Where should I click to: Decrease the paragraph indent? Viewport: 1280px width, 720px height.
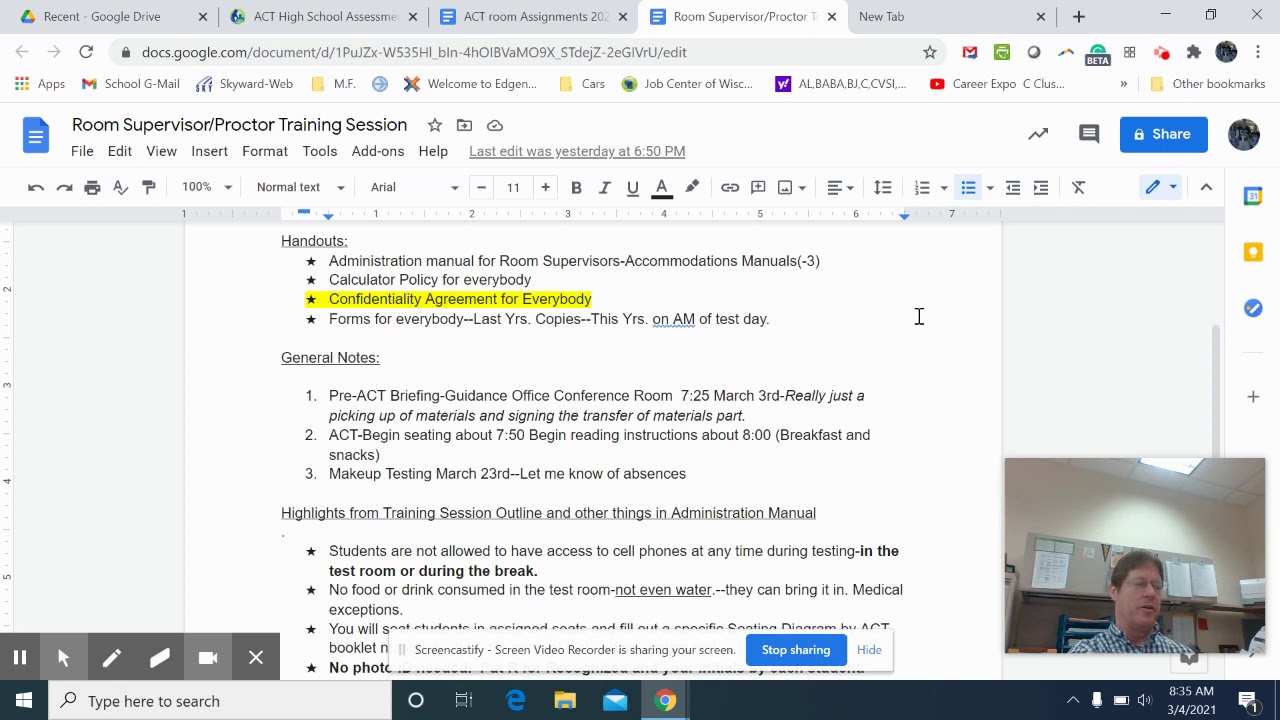coord(1013,187)
